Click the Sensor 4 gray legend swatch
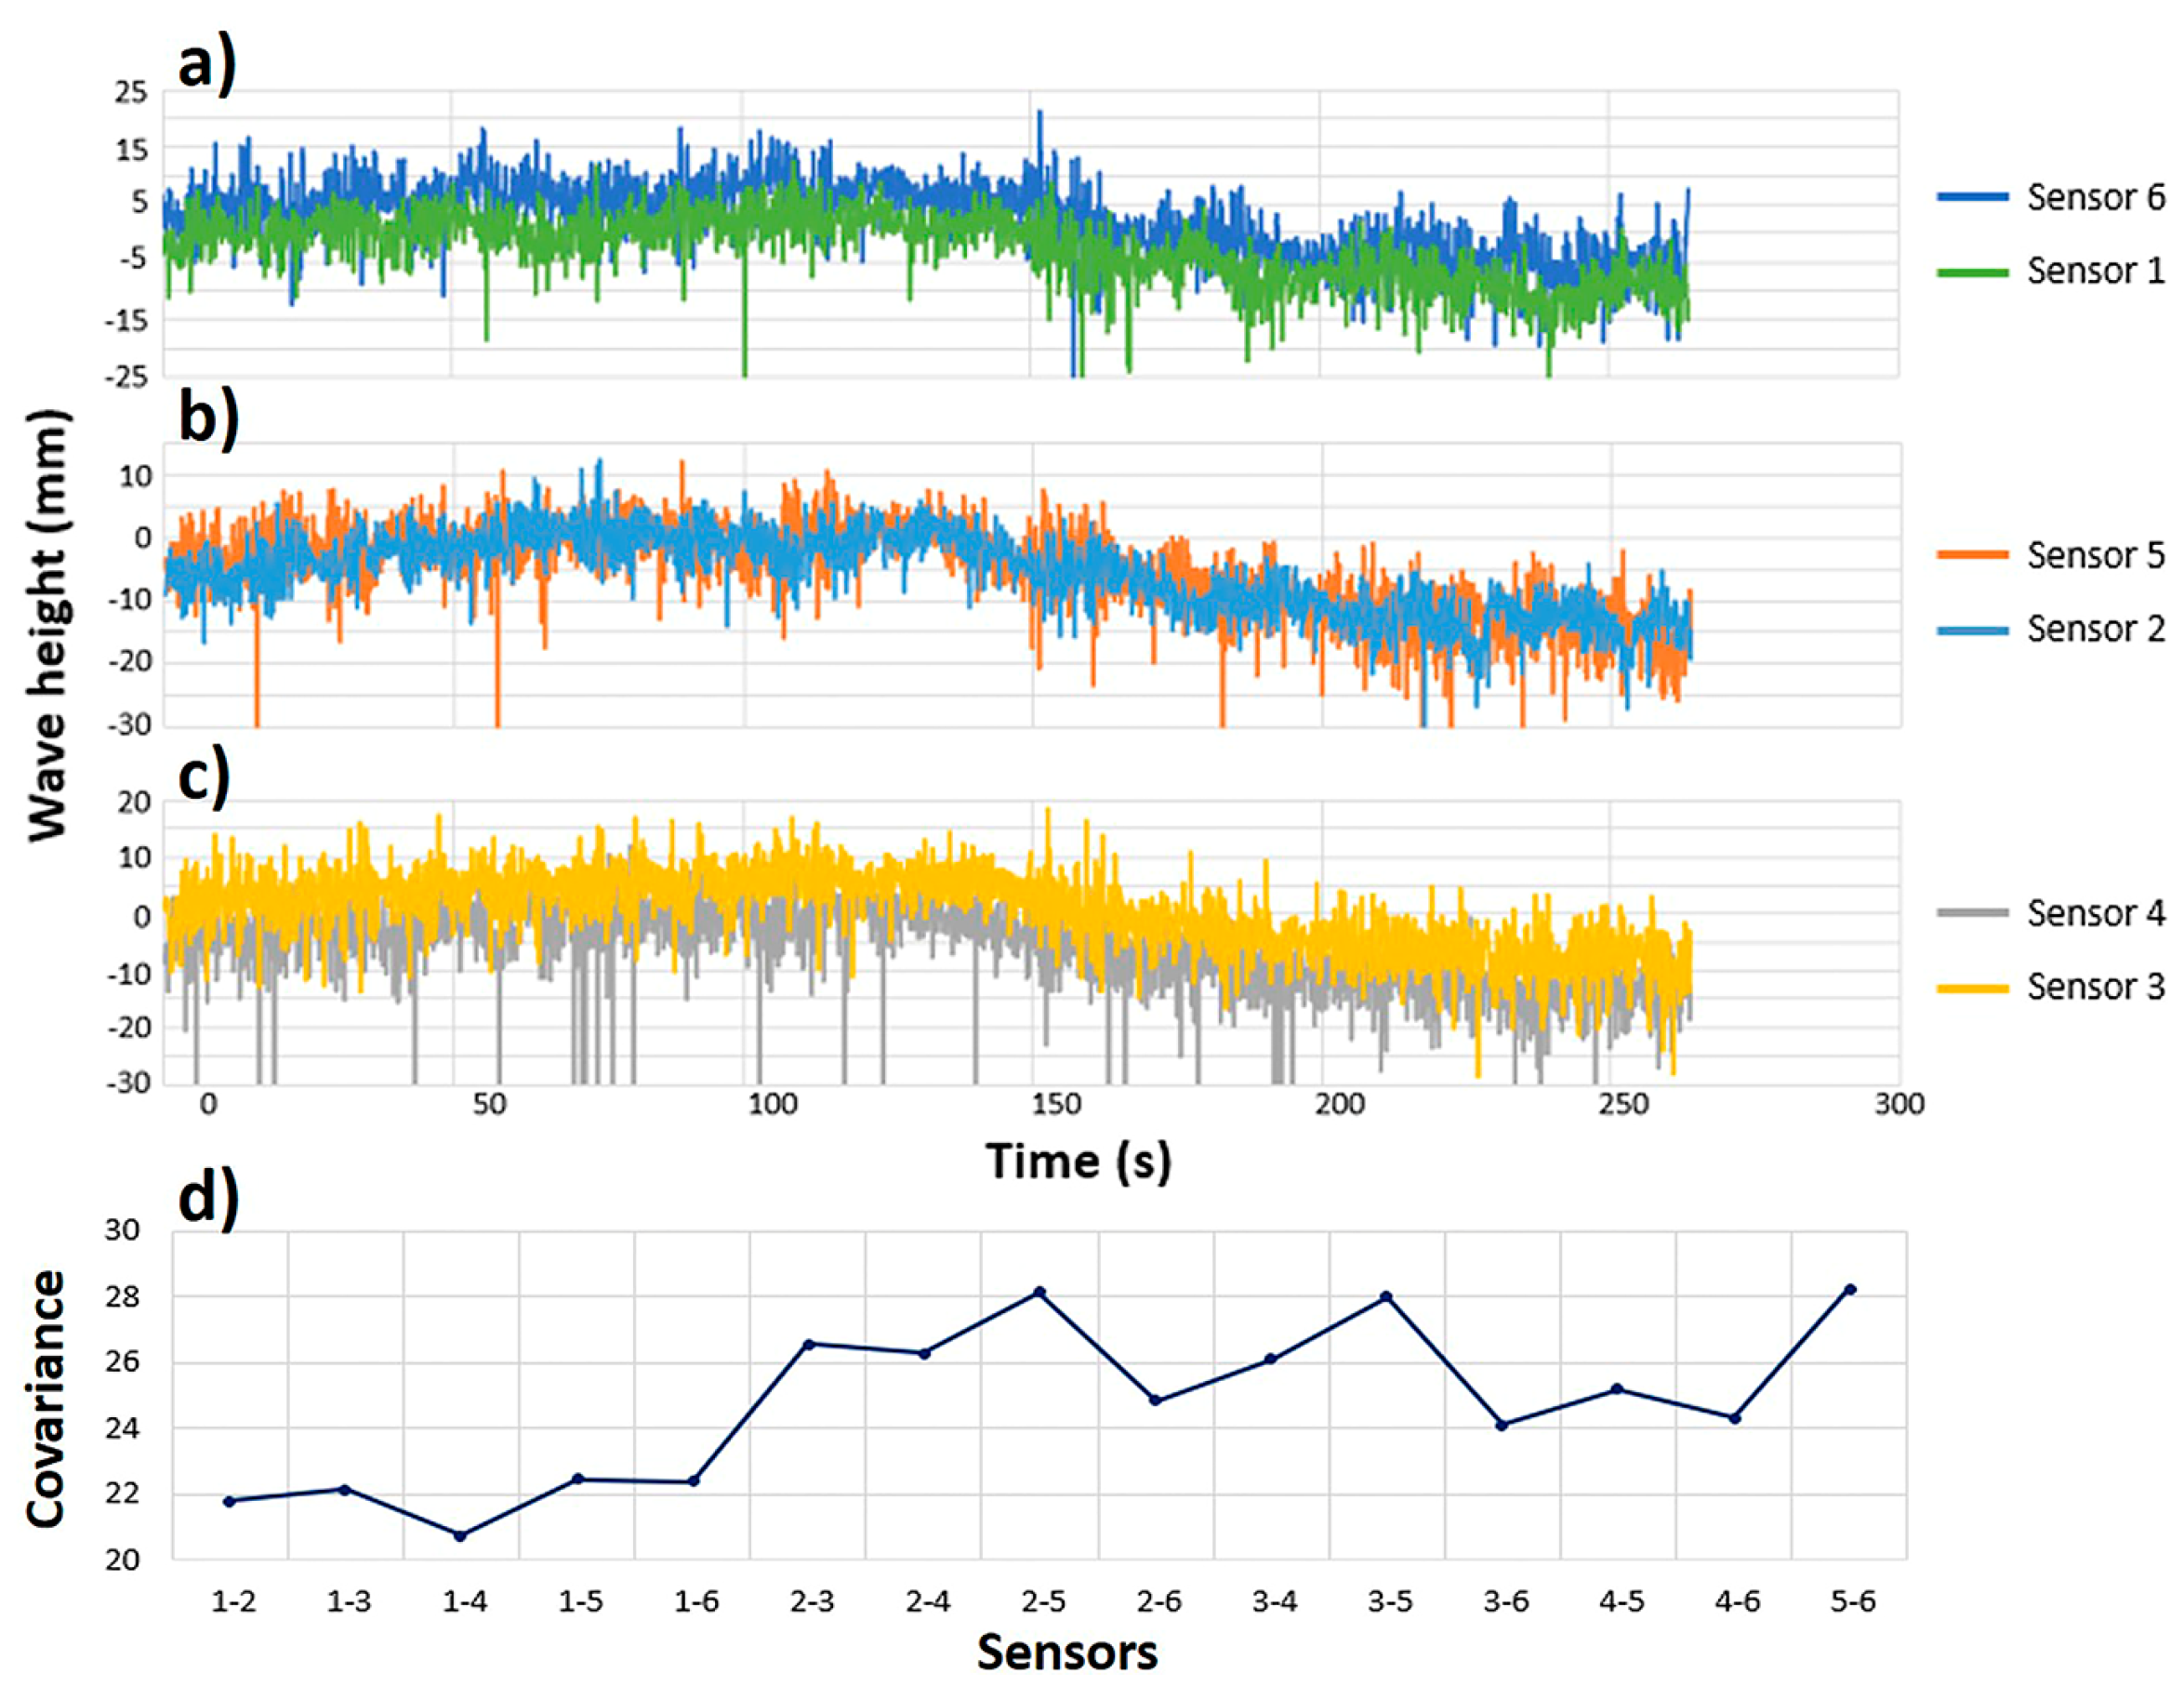 1972,912
